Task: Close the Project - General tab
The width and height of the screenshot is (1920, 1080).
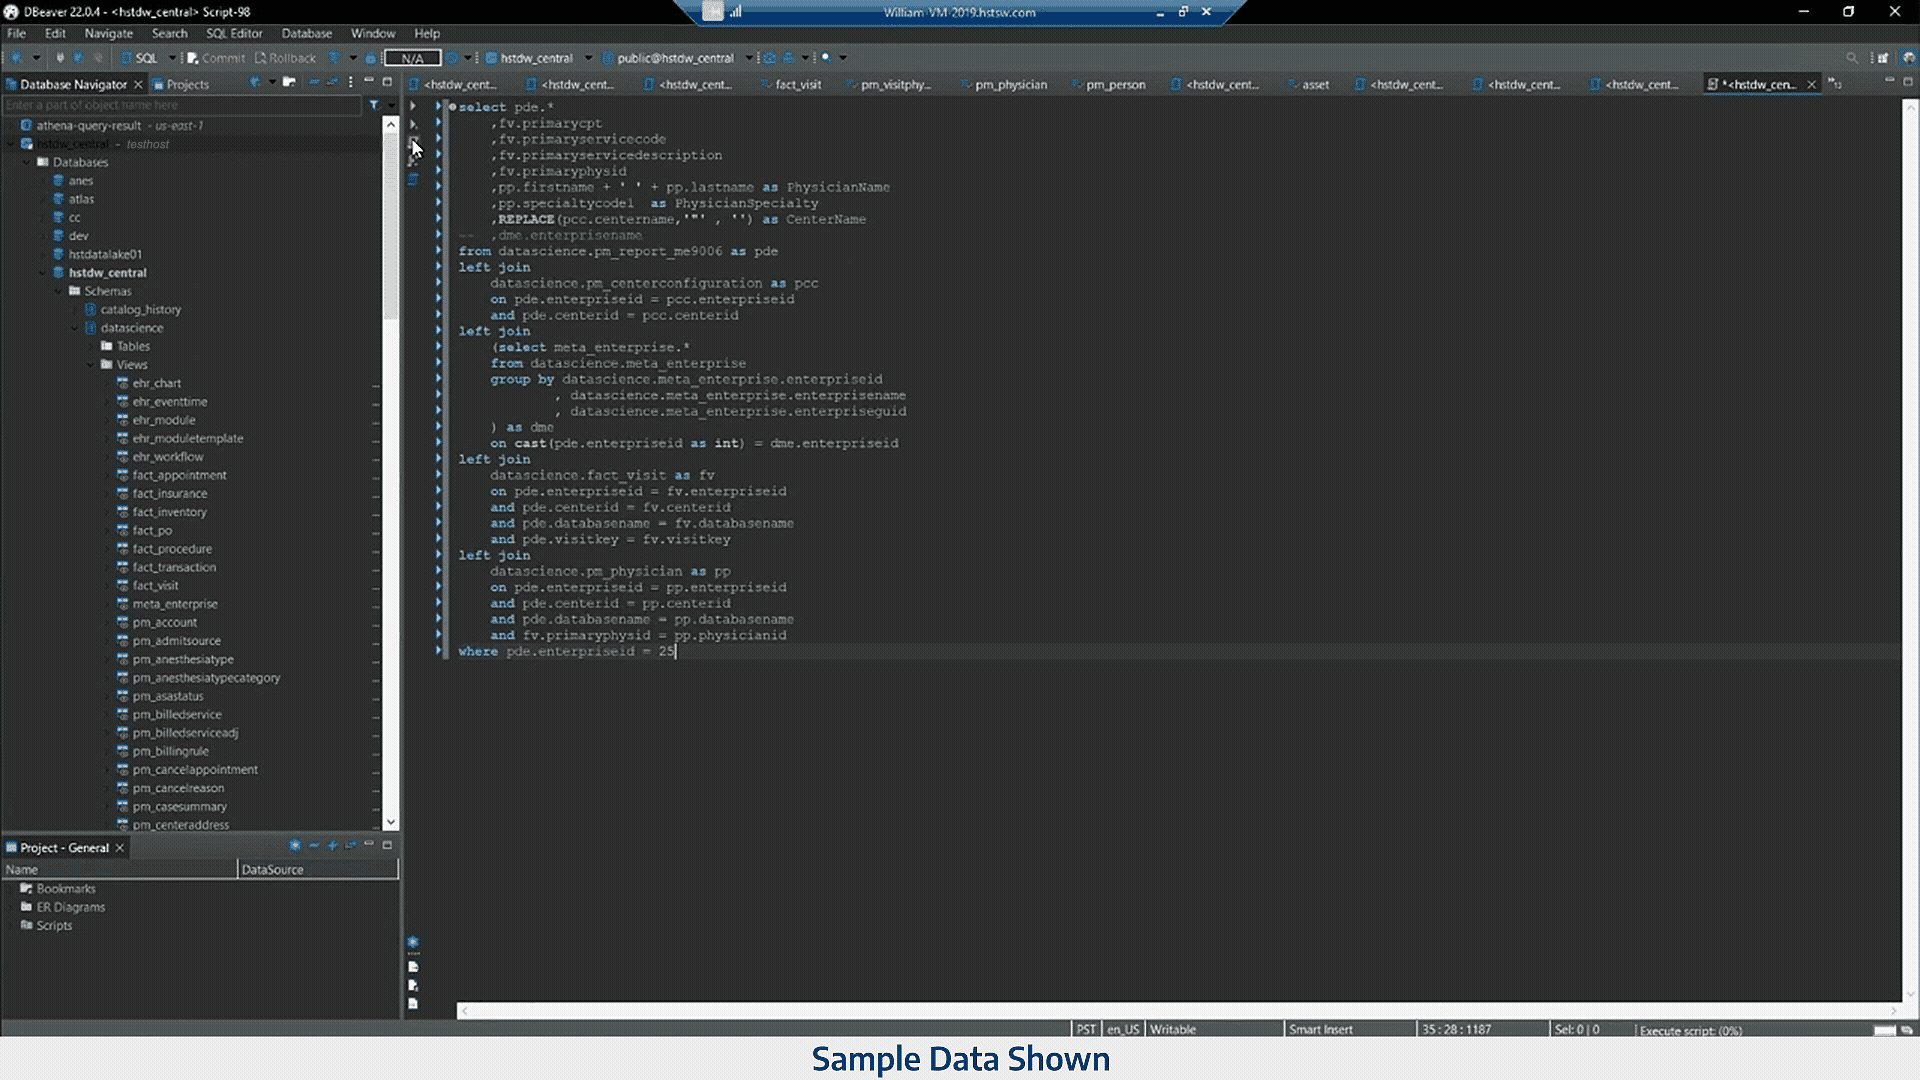Action: coord(120,848)
